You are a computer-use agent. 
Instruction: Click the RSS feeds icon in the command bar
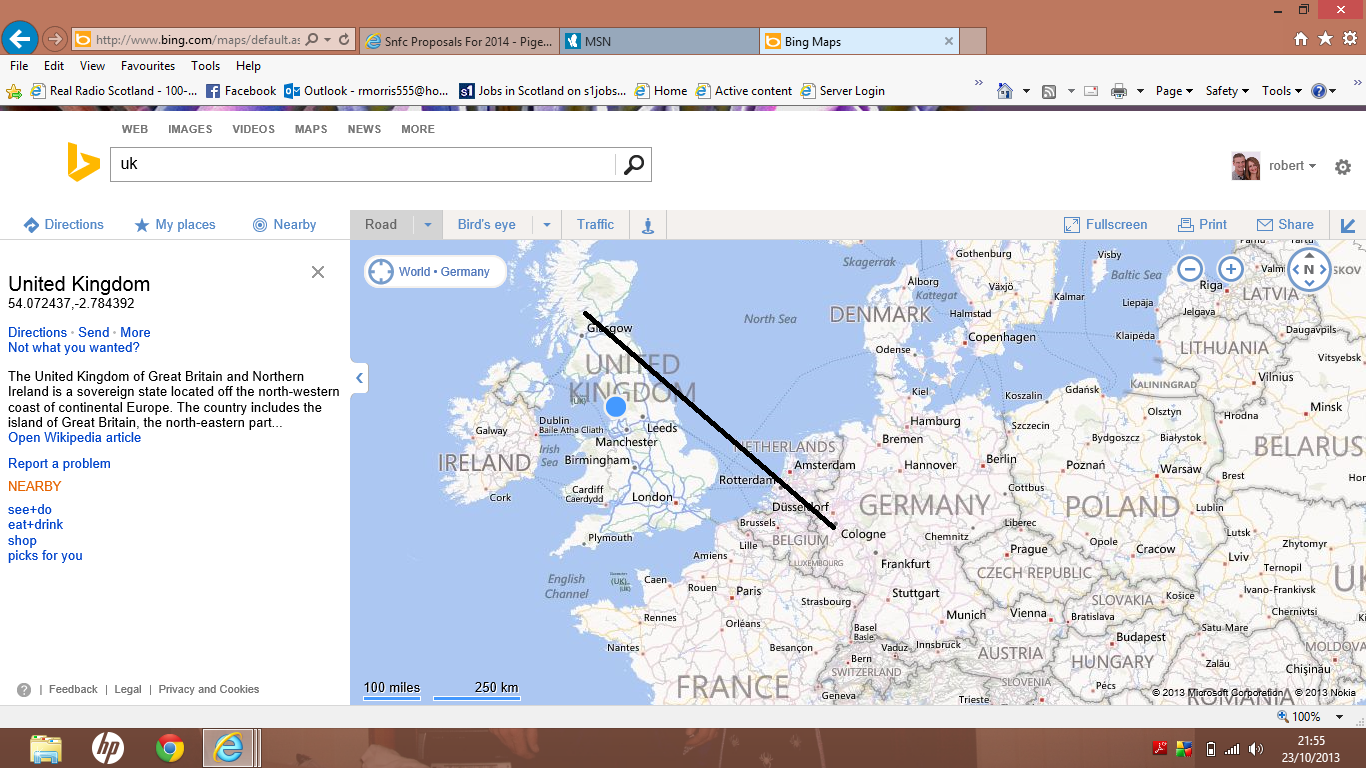[1049, 91]
